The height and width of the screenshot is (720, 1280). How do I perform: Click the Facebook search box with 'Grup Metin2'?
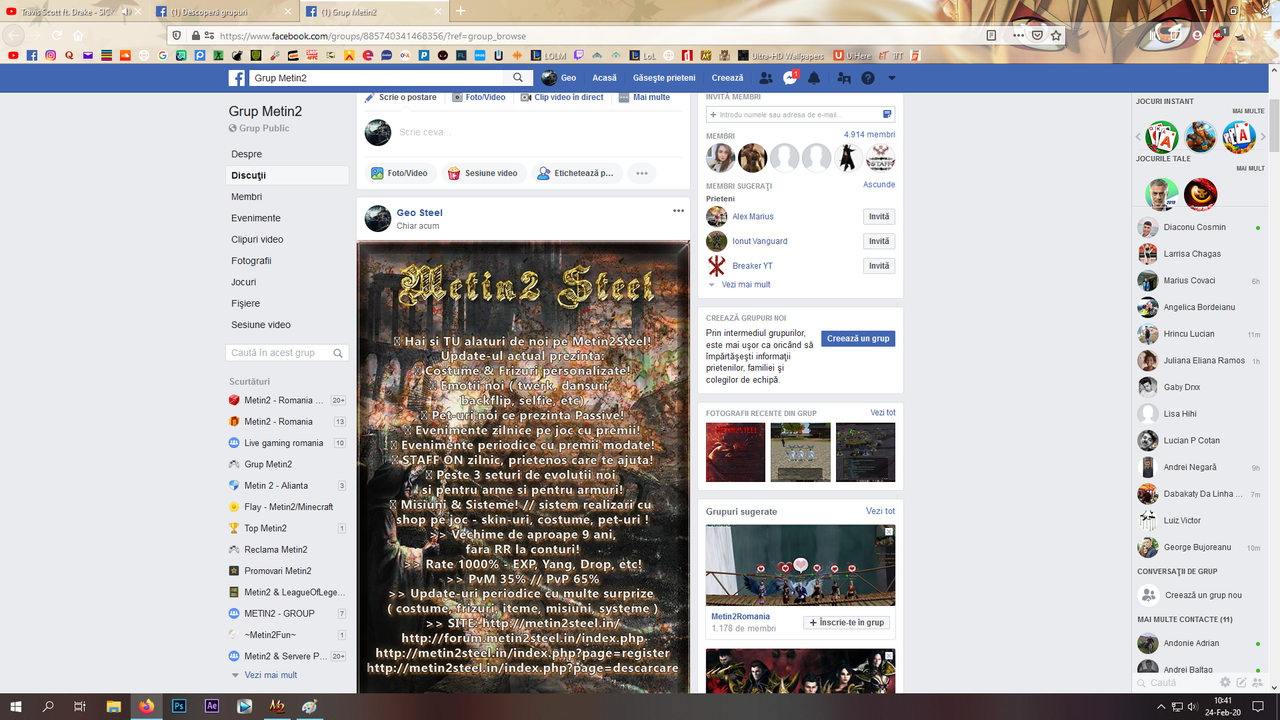(x=378, y=78)
